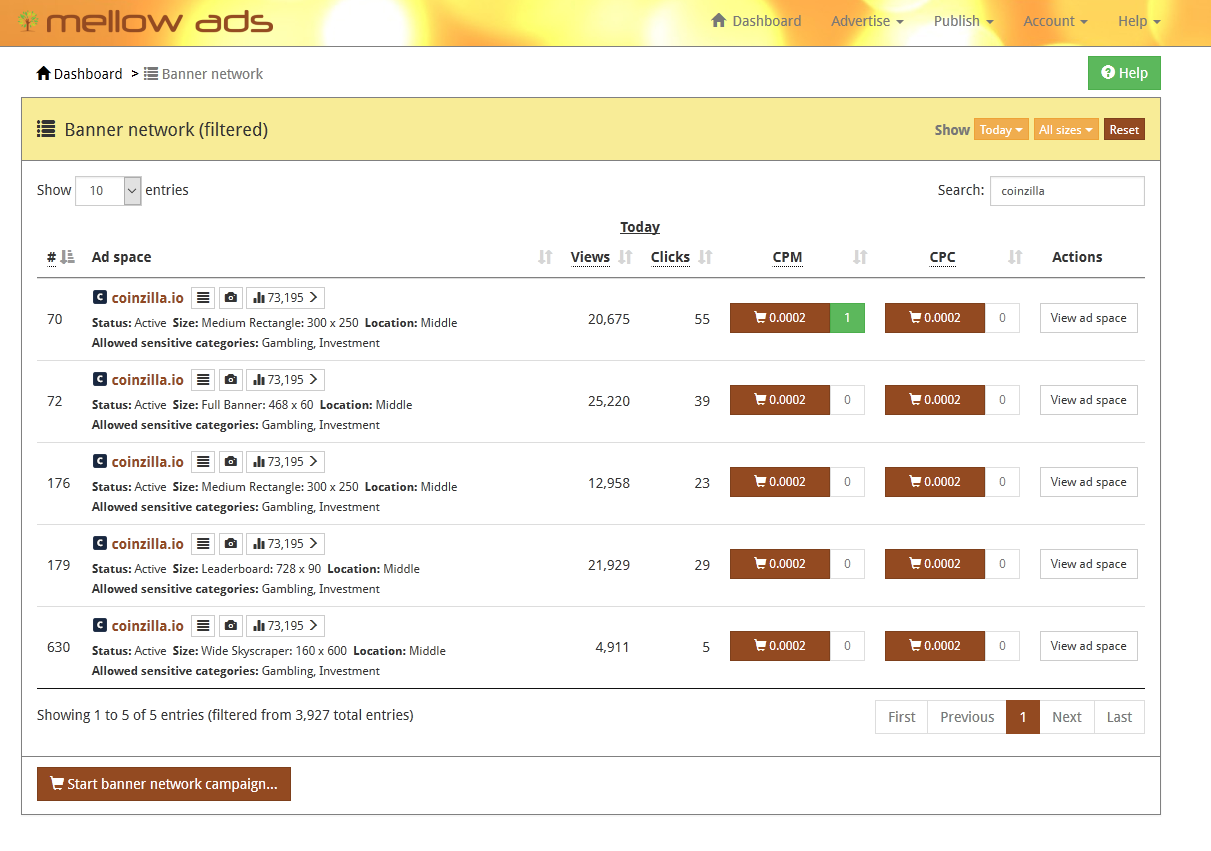Click green CPM count 1 in row 70
Screen dimensions: 1211x851
click(847, 318)
